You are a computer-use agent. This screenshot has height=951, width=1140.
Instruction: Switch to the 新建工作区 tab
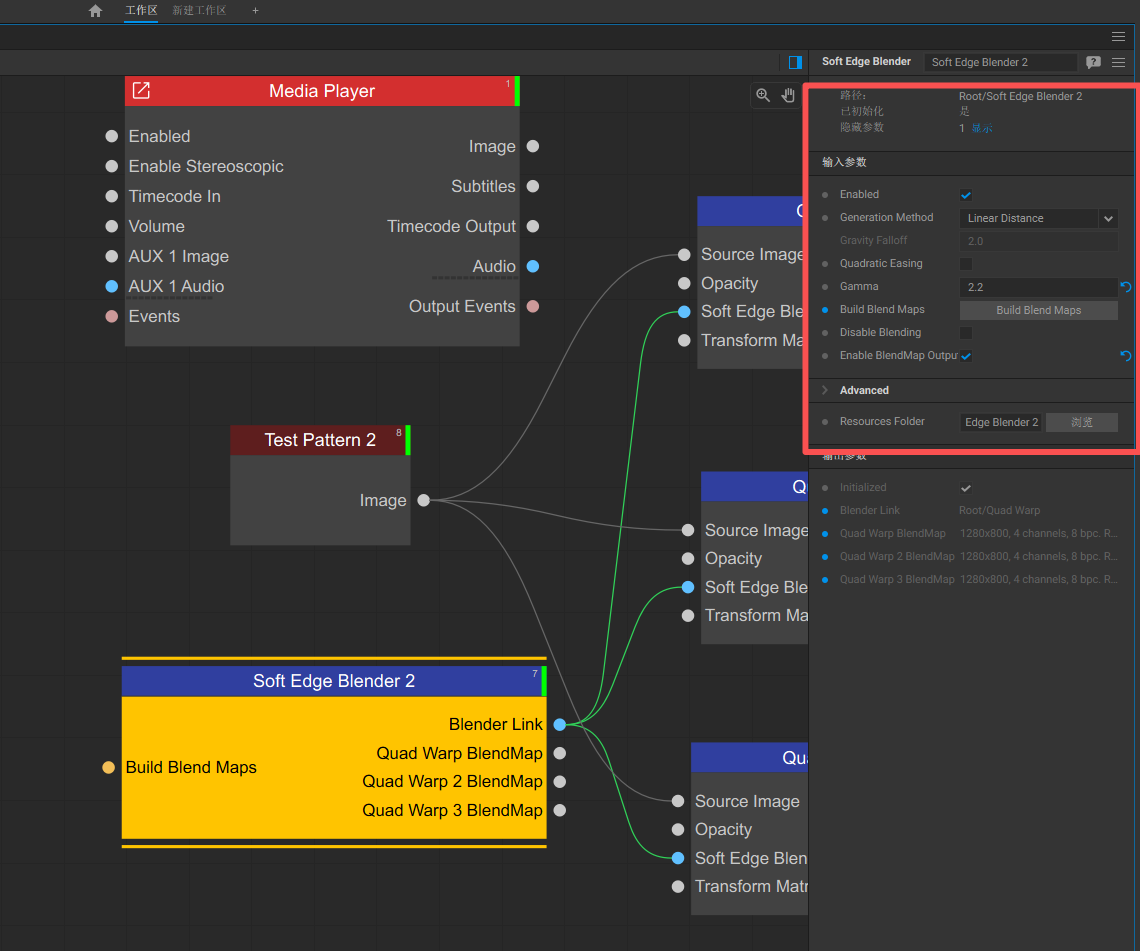(199, 11)
